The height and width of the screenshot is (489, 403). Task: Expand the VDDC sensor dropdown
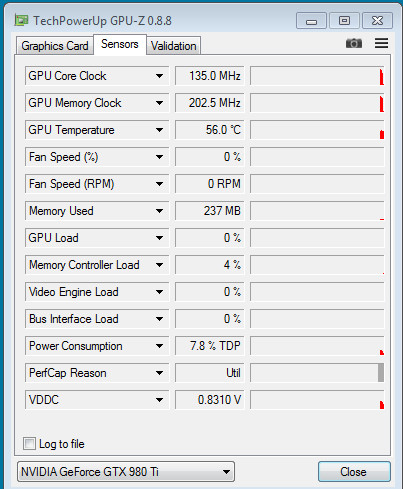[x=97, y=400]
